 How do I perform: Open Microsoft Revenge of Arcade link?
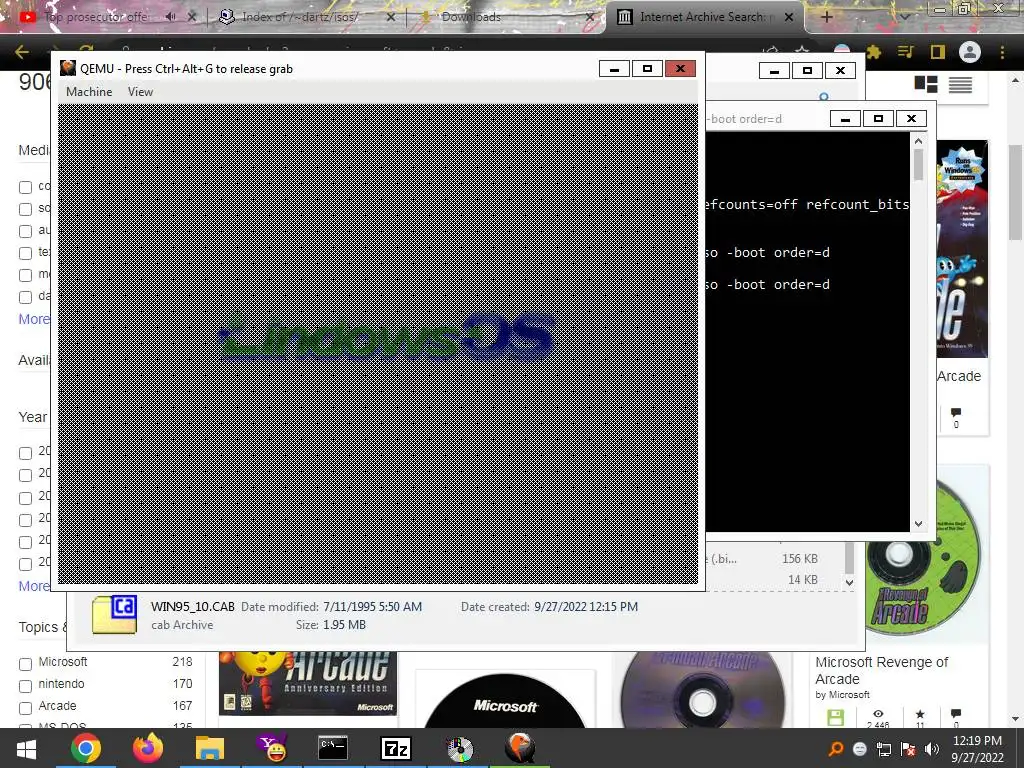882,670
